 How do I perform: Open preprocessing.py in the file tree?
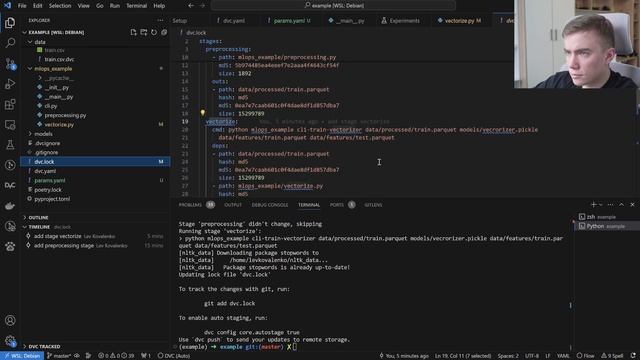[65, 115]
